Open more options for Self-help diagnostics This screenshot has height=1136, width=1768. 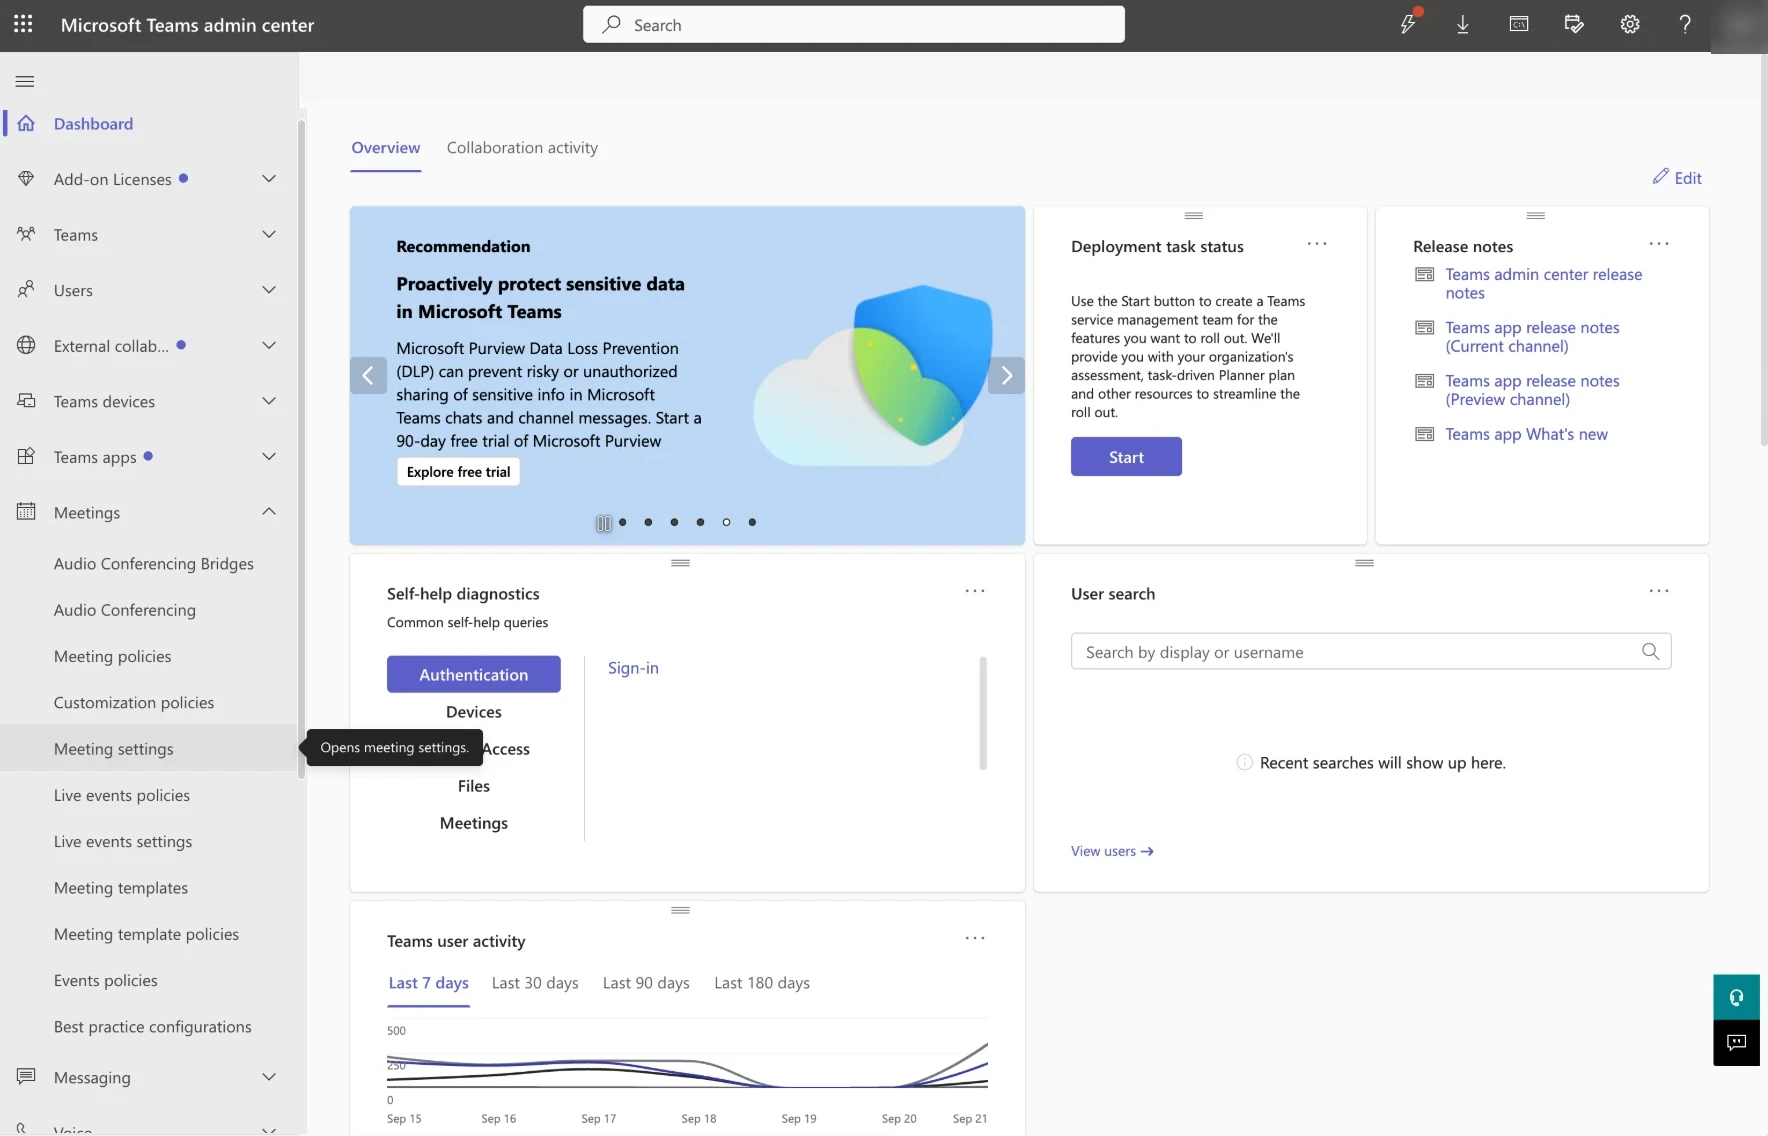click(975, 591)
